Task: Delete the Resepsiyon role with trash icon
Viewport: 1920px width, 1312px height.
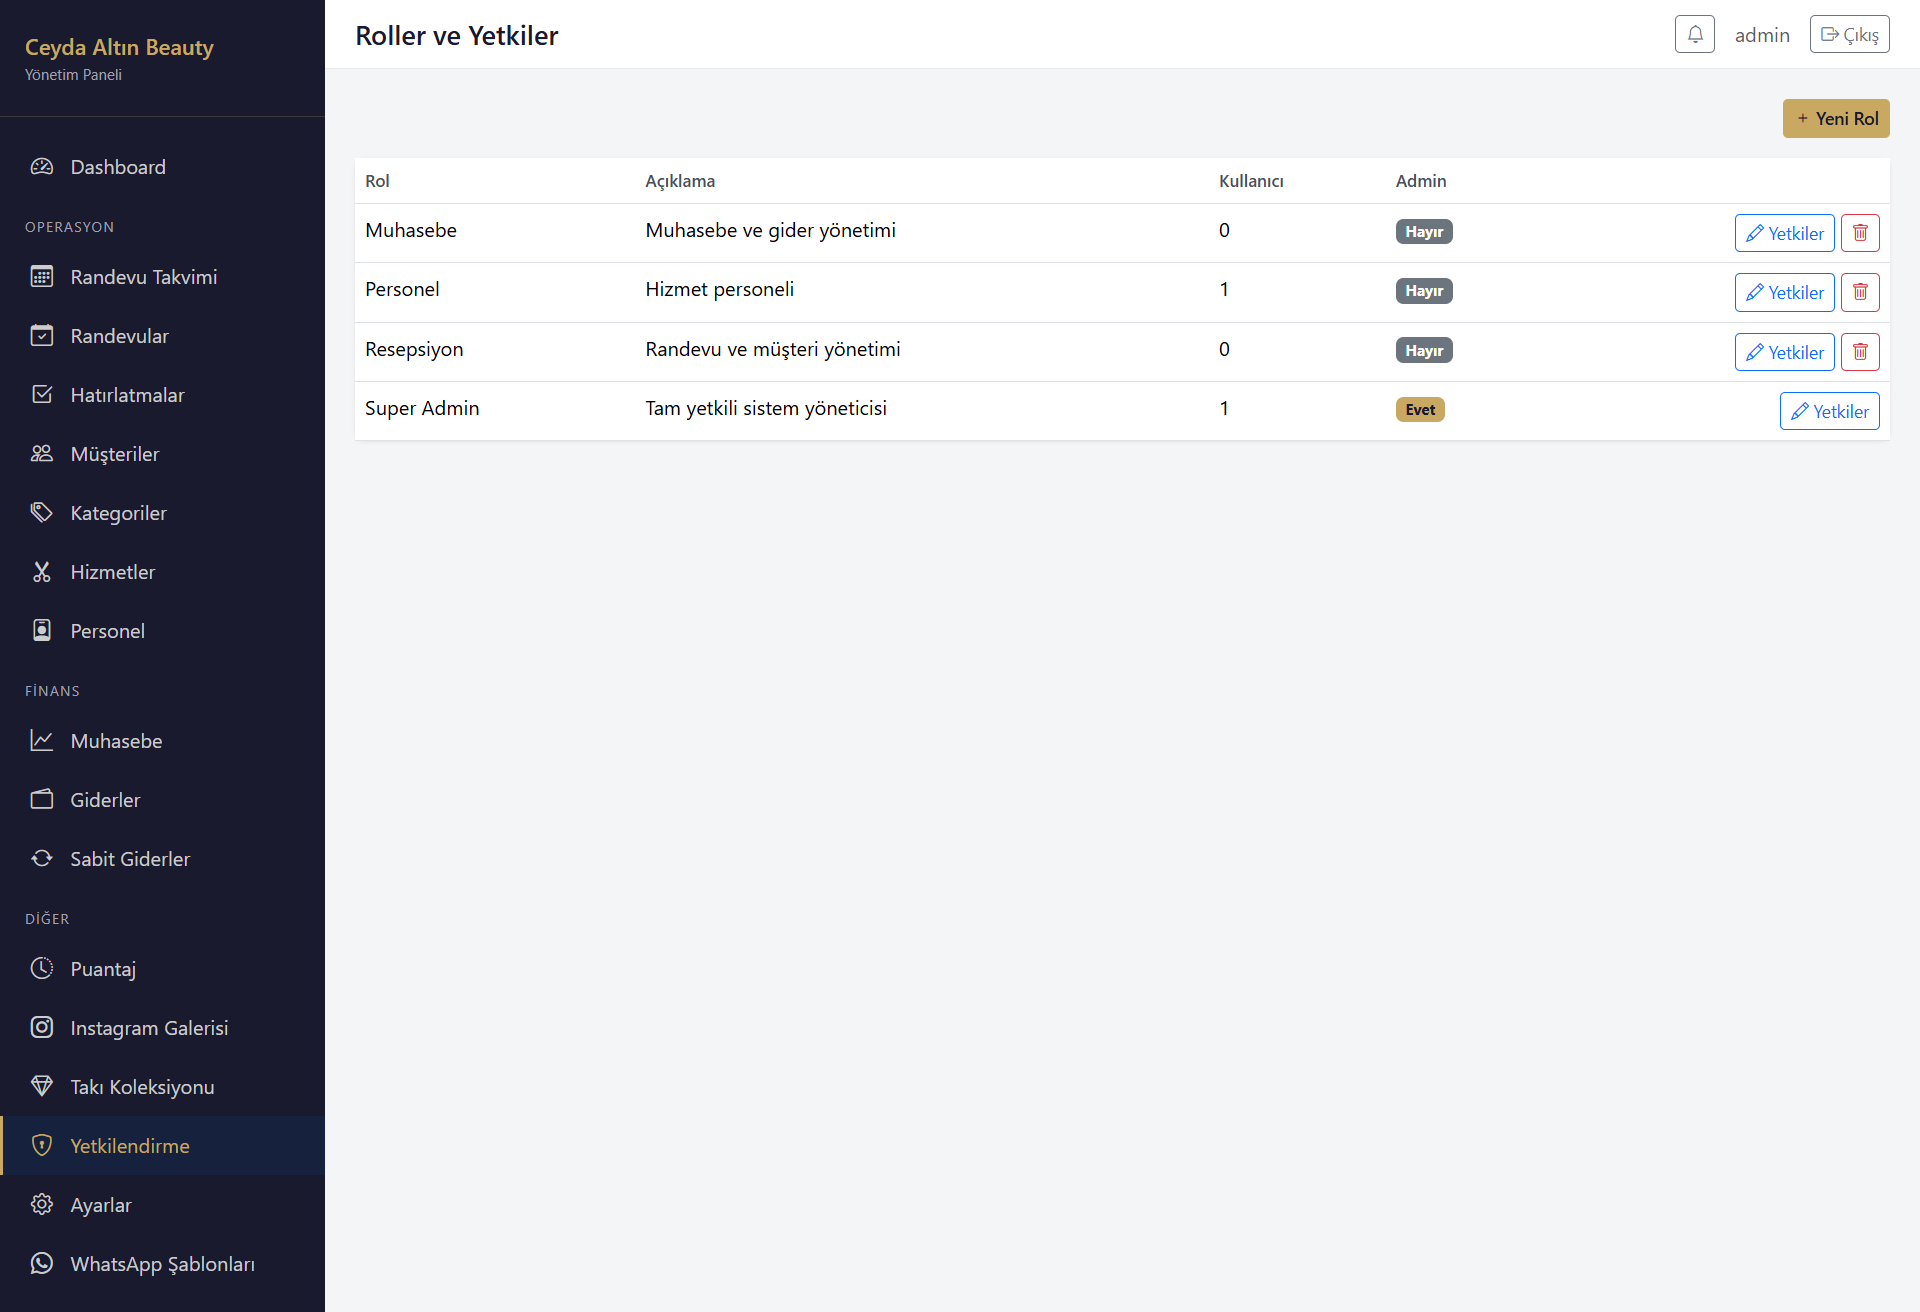Action: tap(1860, 352)
